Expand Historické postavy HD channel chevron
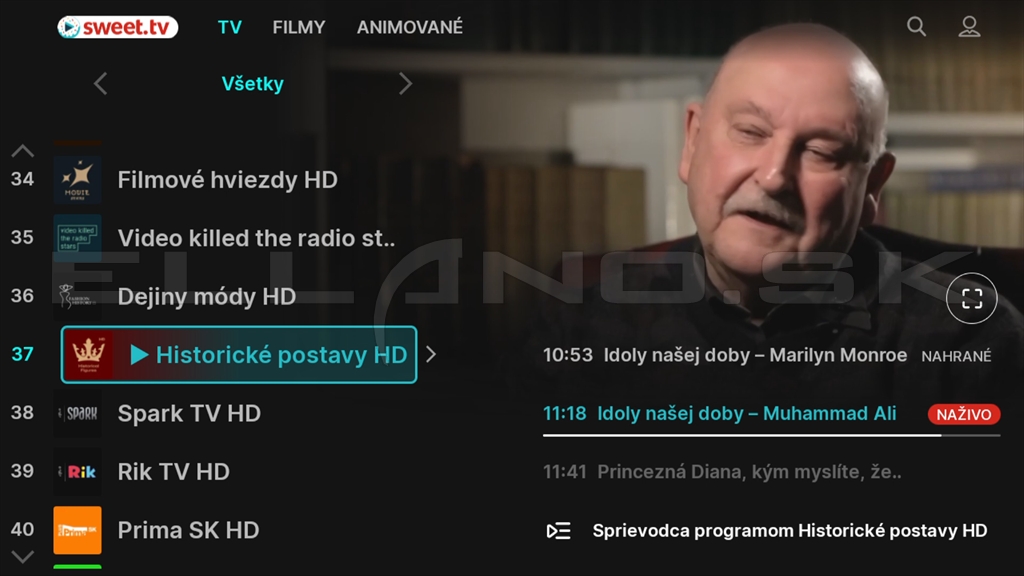Screen dimensions: 1024x576 [x=431, y=355]
